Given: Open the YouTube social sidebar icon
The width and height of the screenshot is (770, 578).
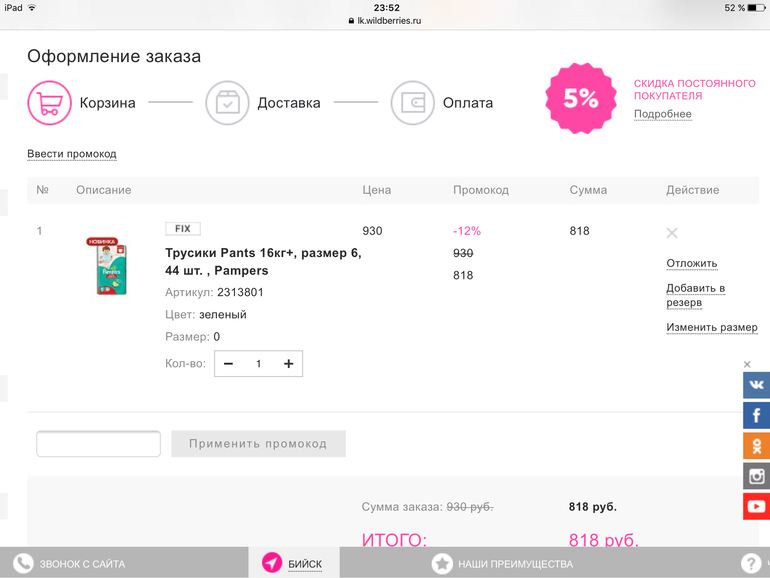Looking at the screenshot, I should 756,506.
